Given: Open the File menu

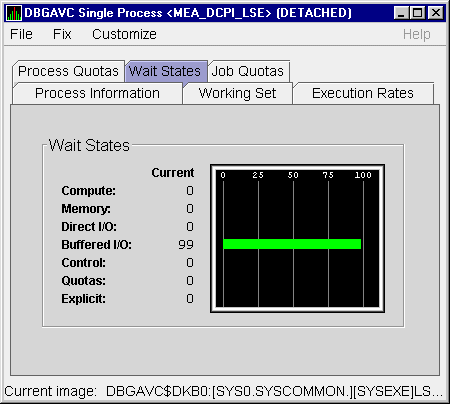Looking at the screenshot, I should 21,34.
